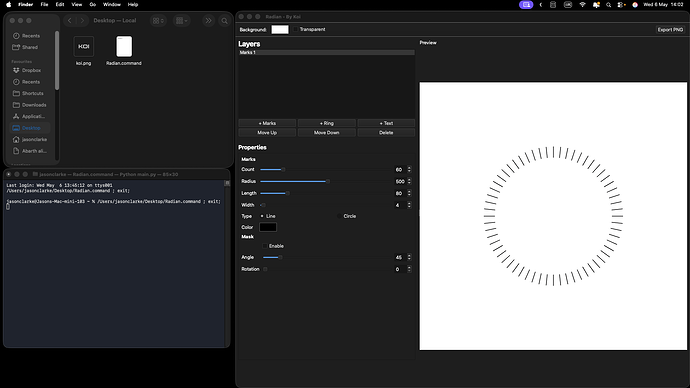Select the koi.png file thumbnail
The image size is (690, 388).
[x=84, y=47]
